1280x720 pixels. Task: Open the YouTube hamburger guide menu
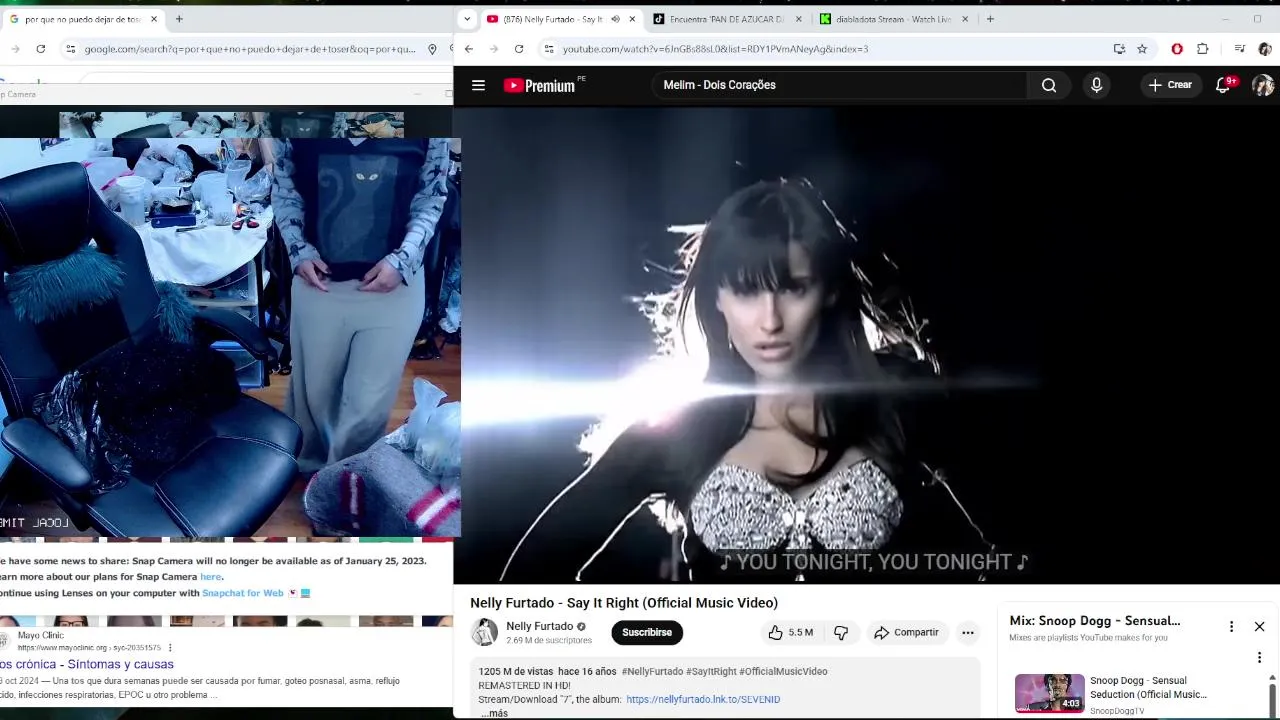point(478,85)
